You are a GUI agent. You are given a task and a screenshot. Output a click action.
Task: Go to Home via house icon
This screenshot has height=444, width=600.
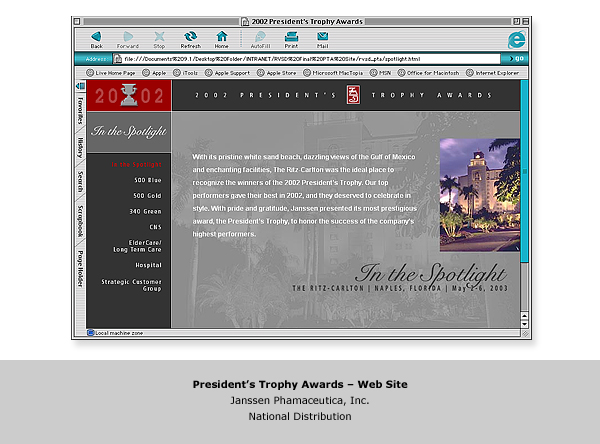222,39
